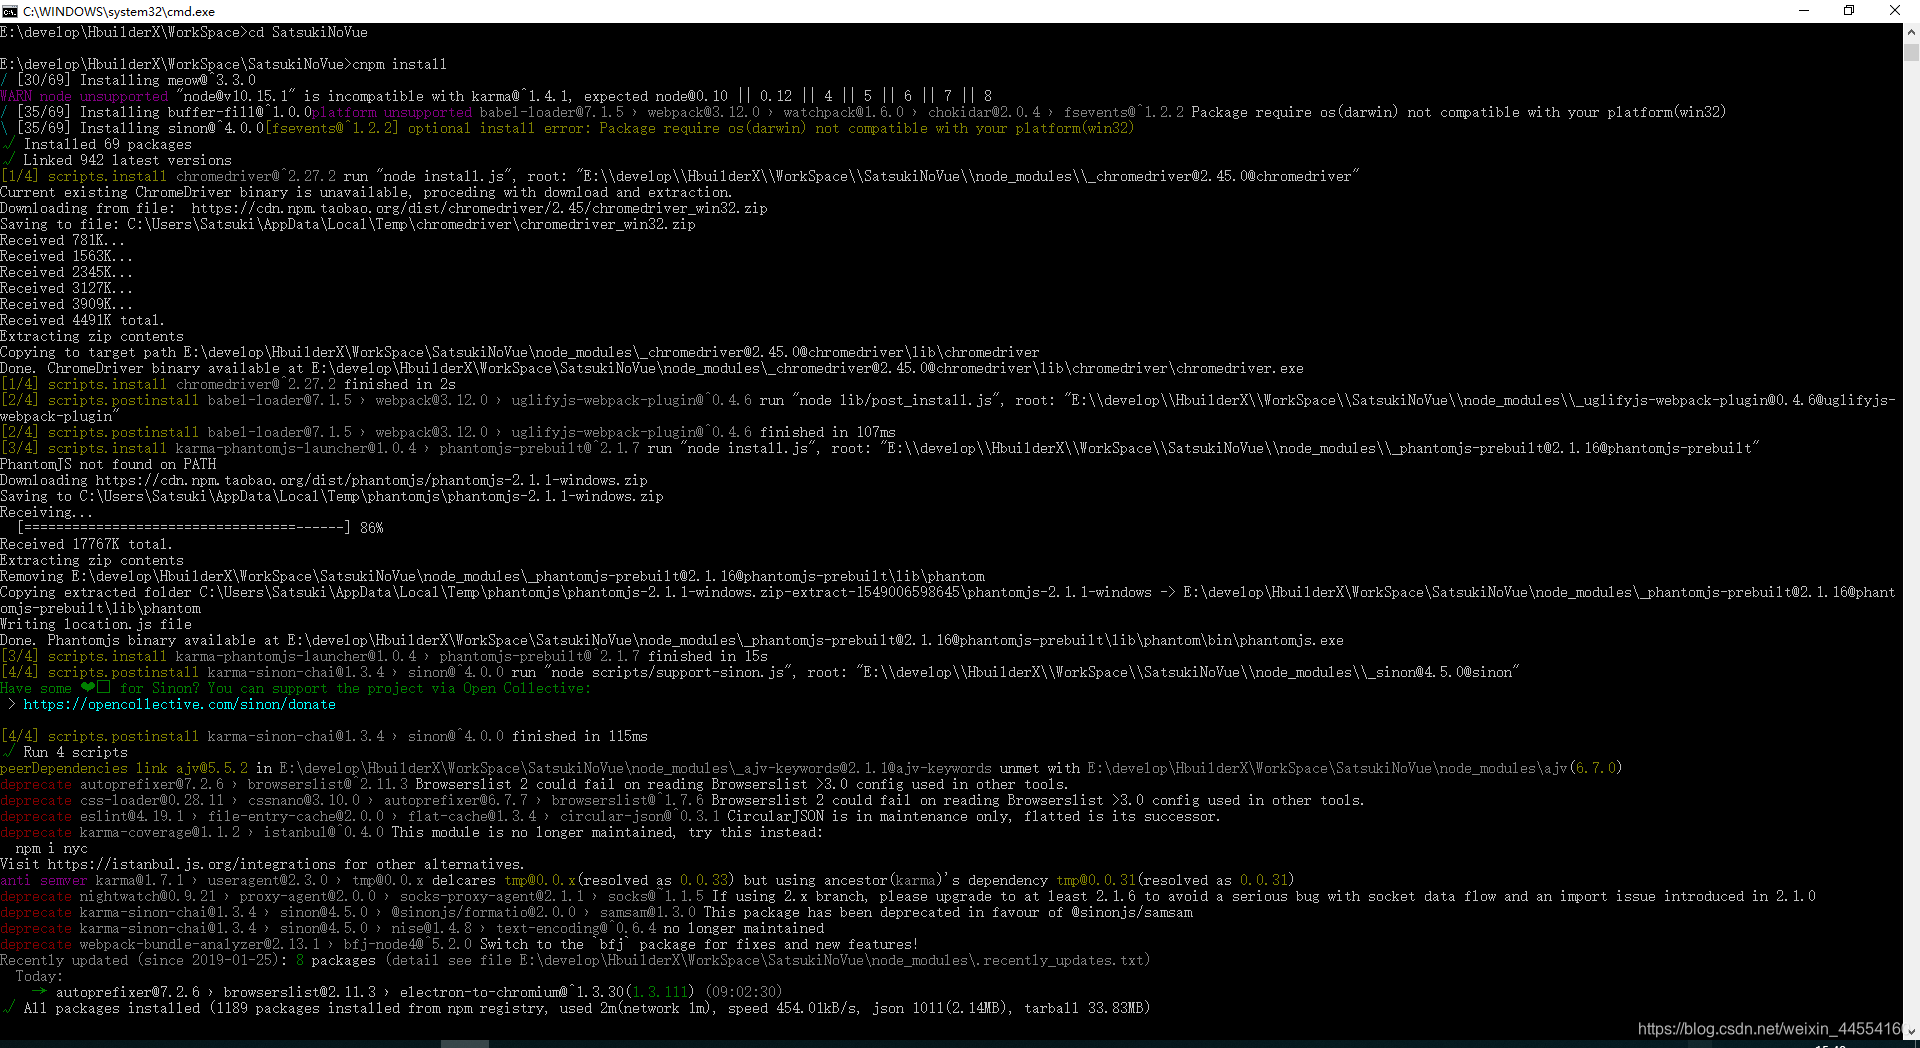Click the 'cd SatsukiNoVue' command line
The height and width of the screenshot is (1048, 1920).
[184, 32]
